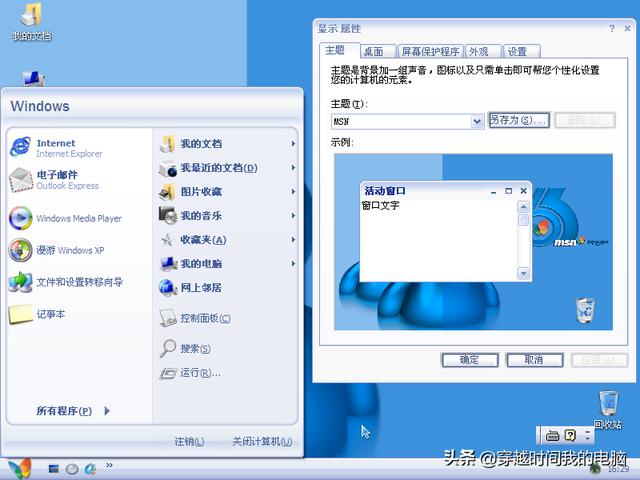Expand 图片收藏 submenu arrow
Screen dimensions: 640x480
point(293,191)
